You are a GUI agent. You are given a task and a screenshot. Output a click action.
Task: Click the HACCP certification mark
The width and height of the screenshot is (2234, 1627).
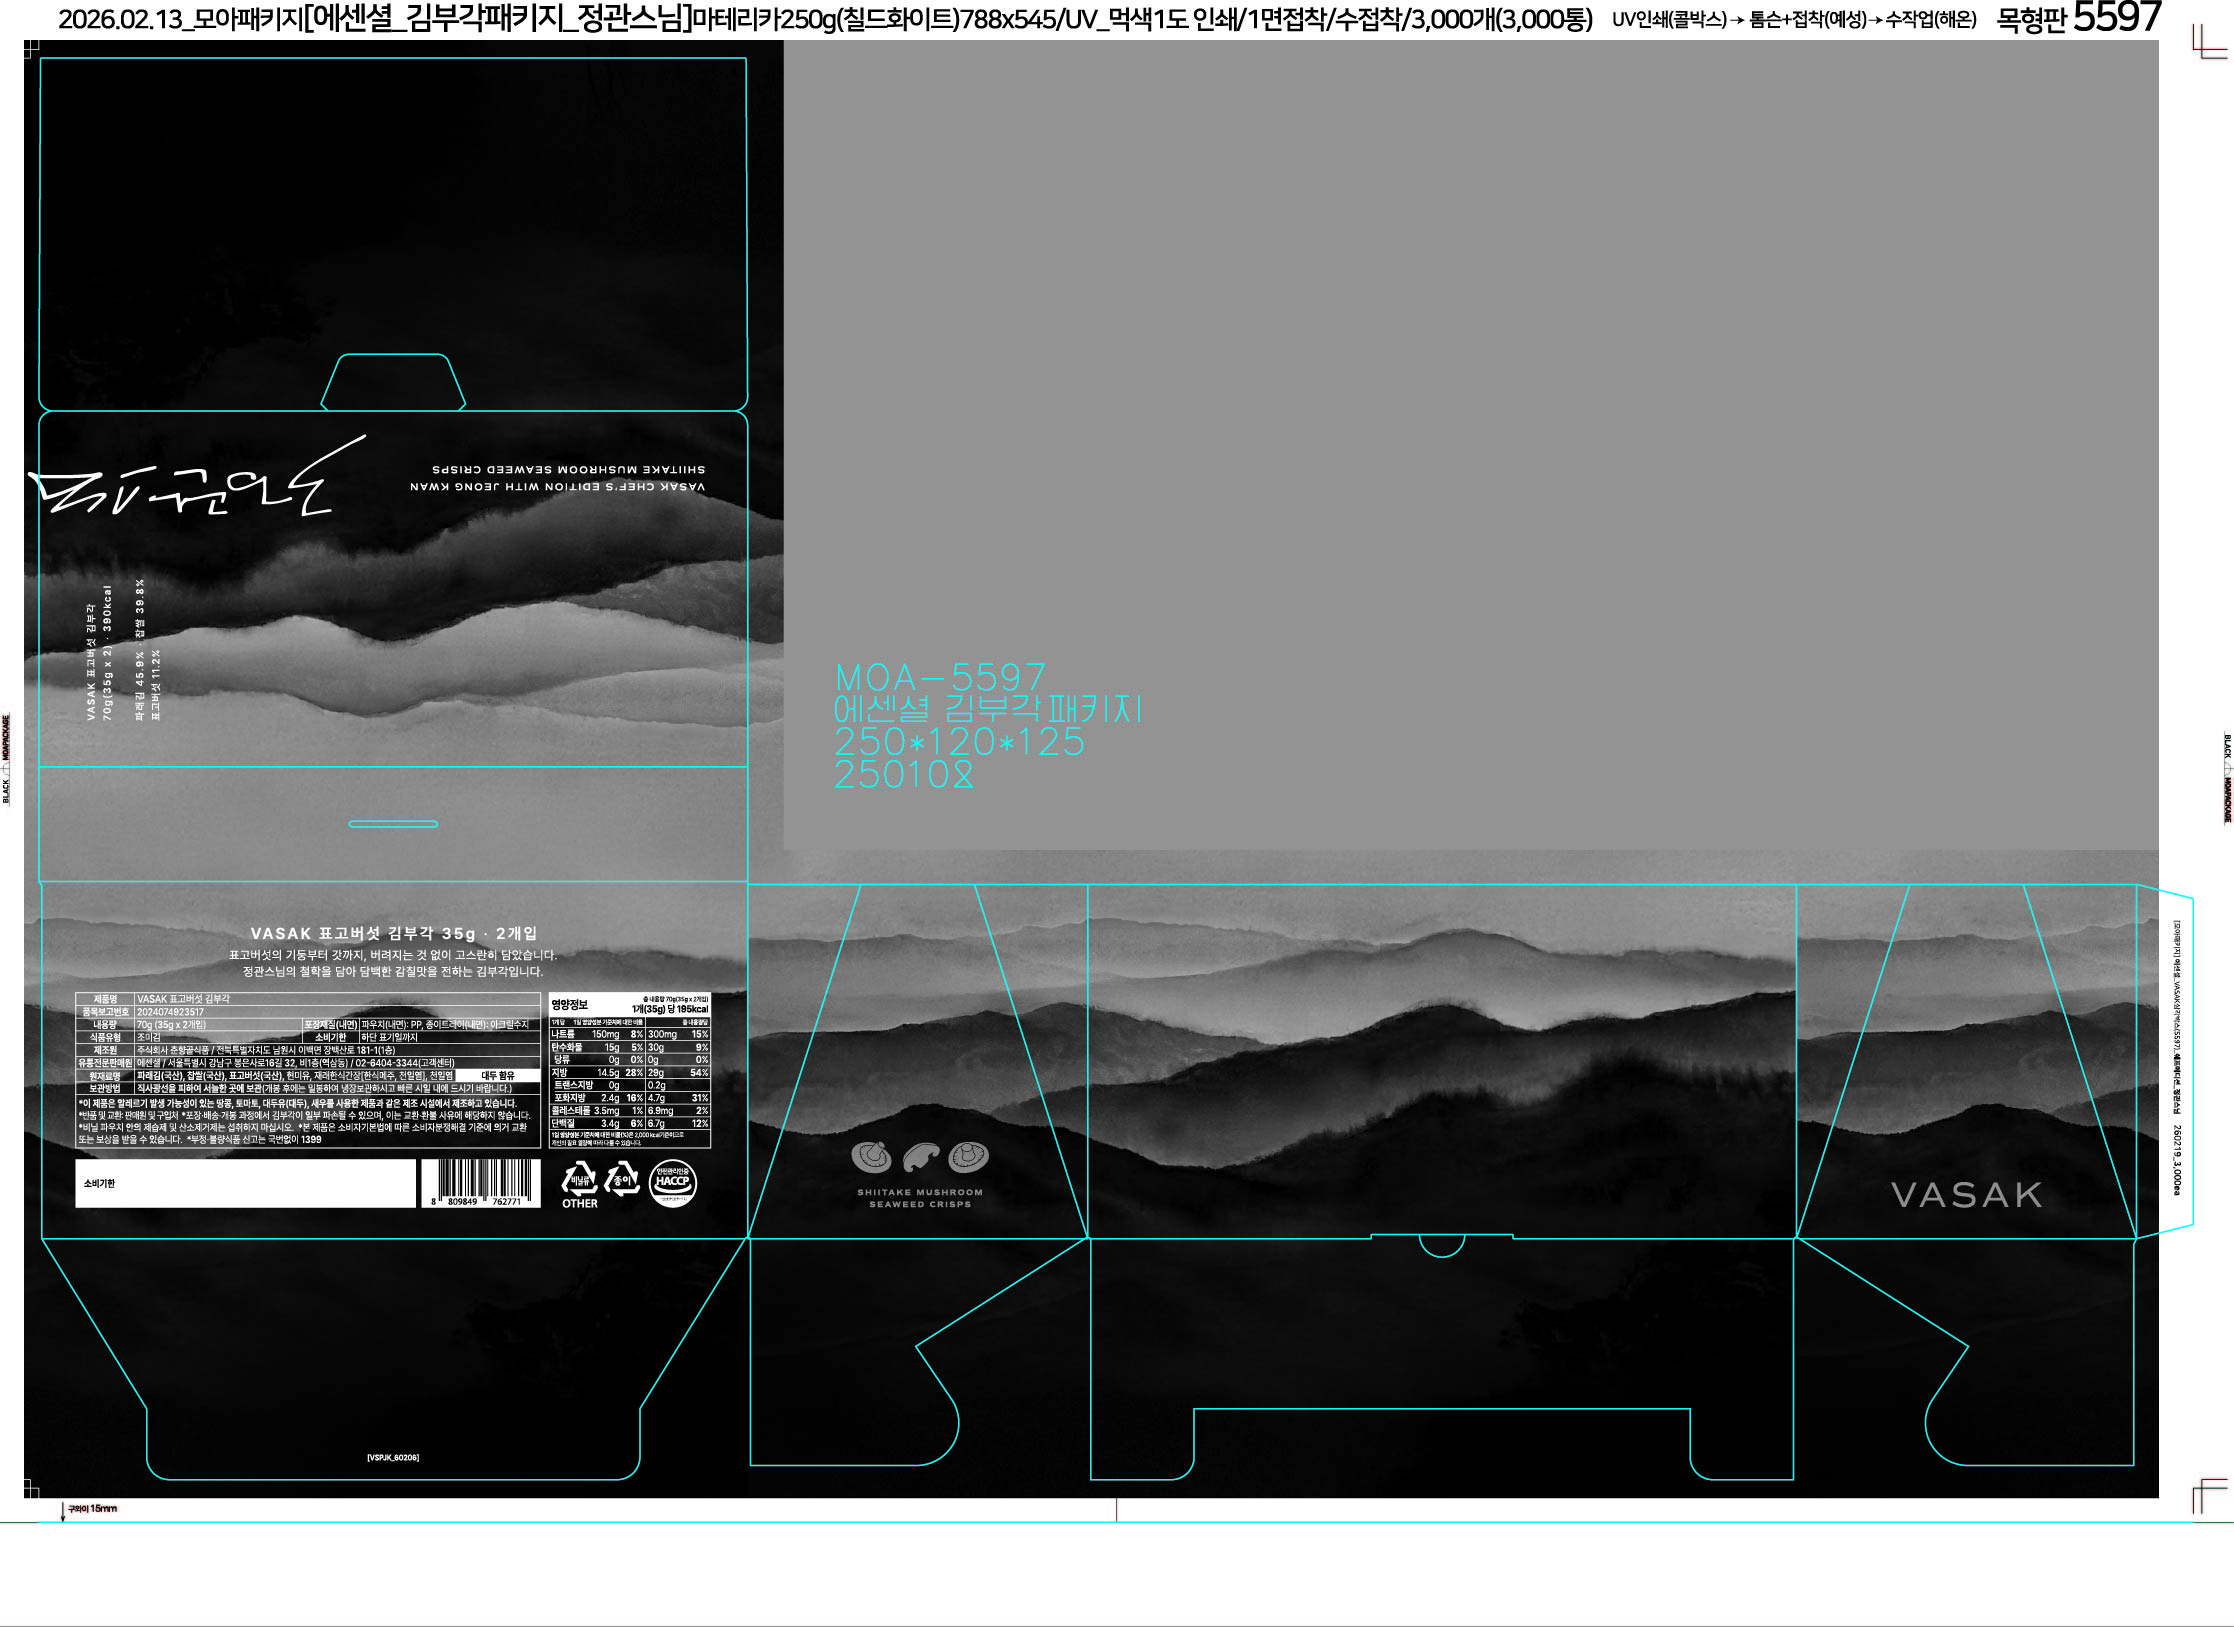click(x=672, y=1183)
